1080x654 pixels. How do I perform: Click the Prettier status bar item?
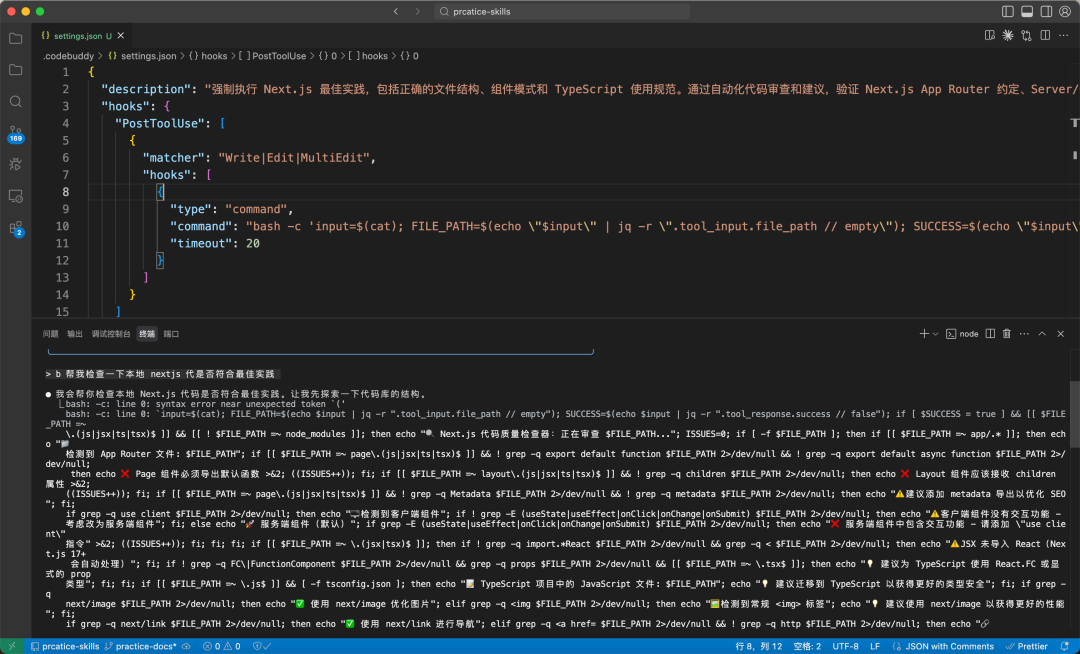(1027, 646)
